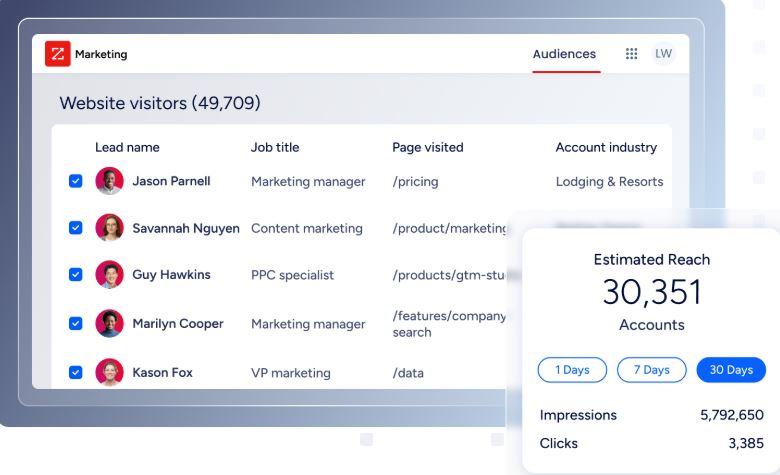Open lead Jason Parnell's name

tap(171, 181)
